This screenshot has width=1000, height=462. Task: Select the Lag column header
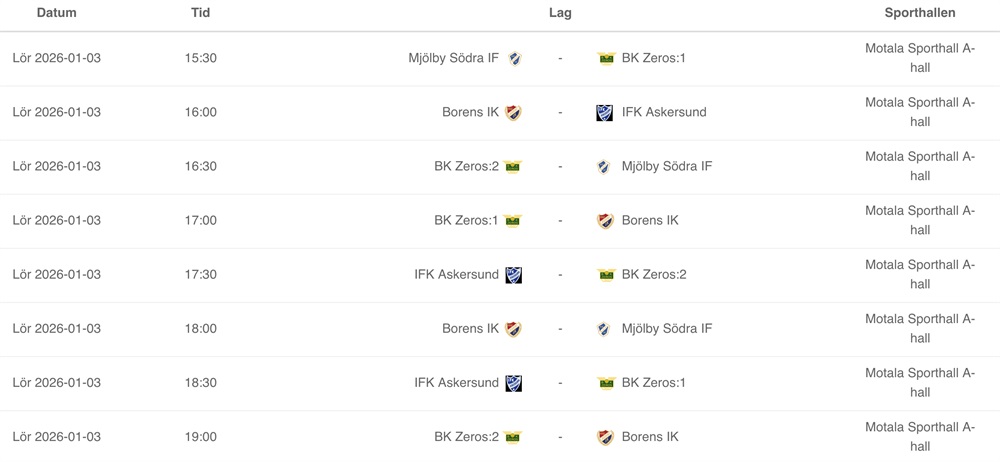coord(560,13)
